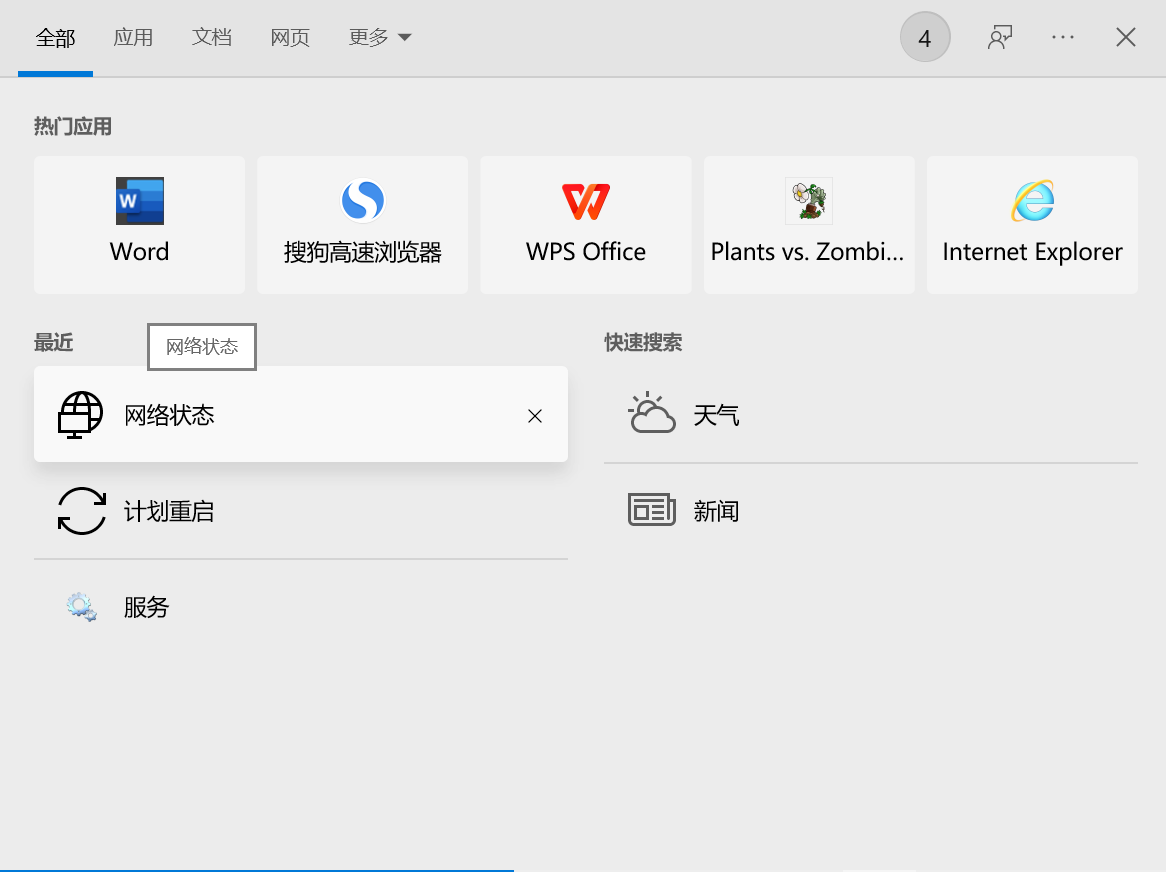Open the feedback person icon
The image size is (1166, 872).
(999, 37)
